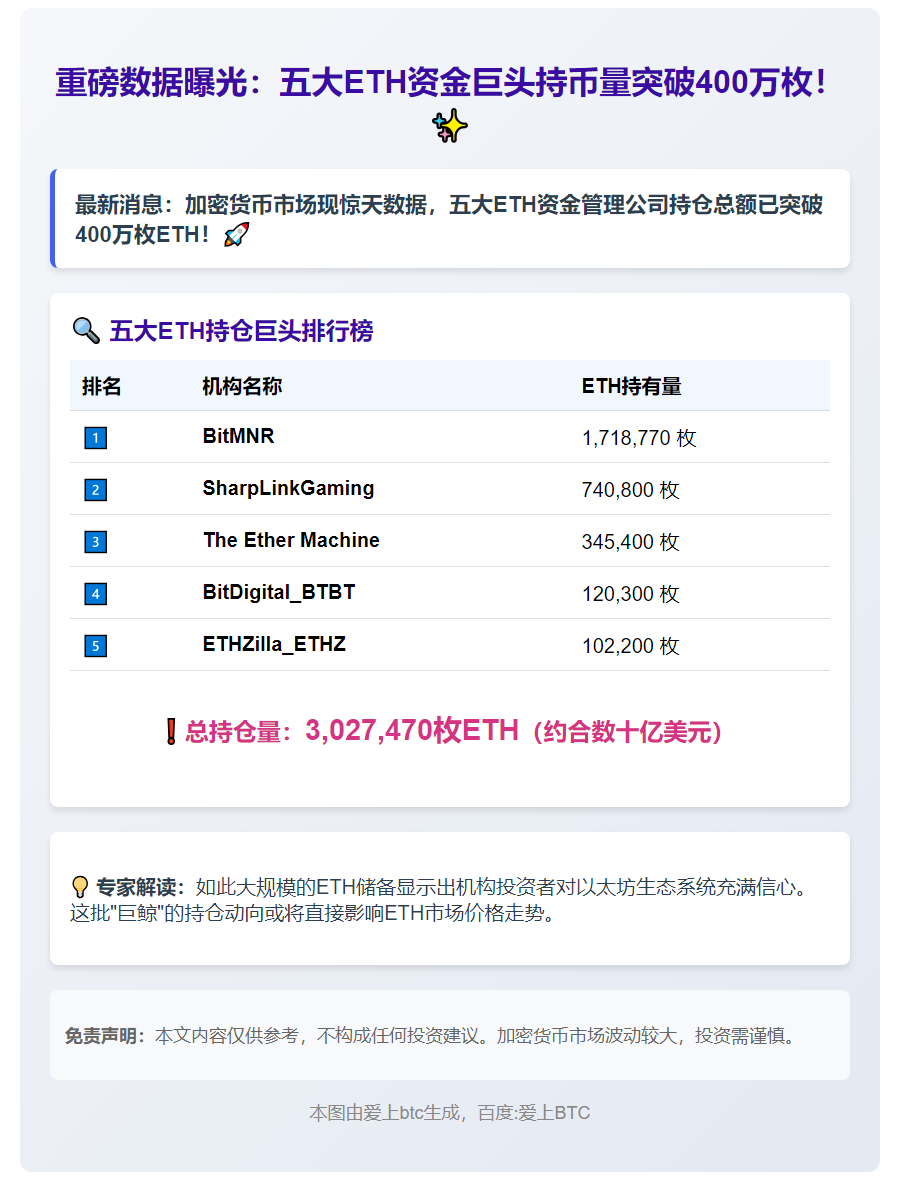Screen dimensions: 900x1204
Task: Click the magnifying glass icon beside ranking title
Action: coord(86,330)
